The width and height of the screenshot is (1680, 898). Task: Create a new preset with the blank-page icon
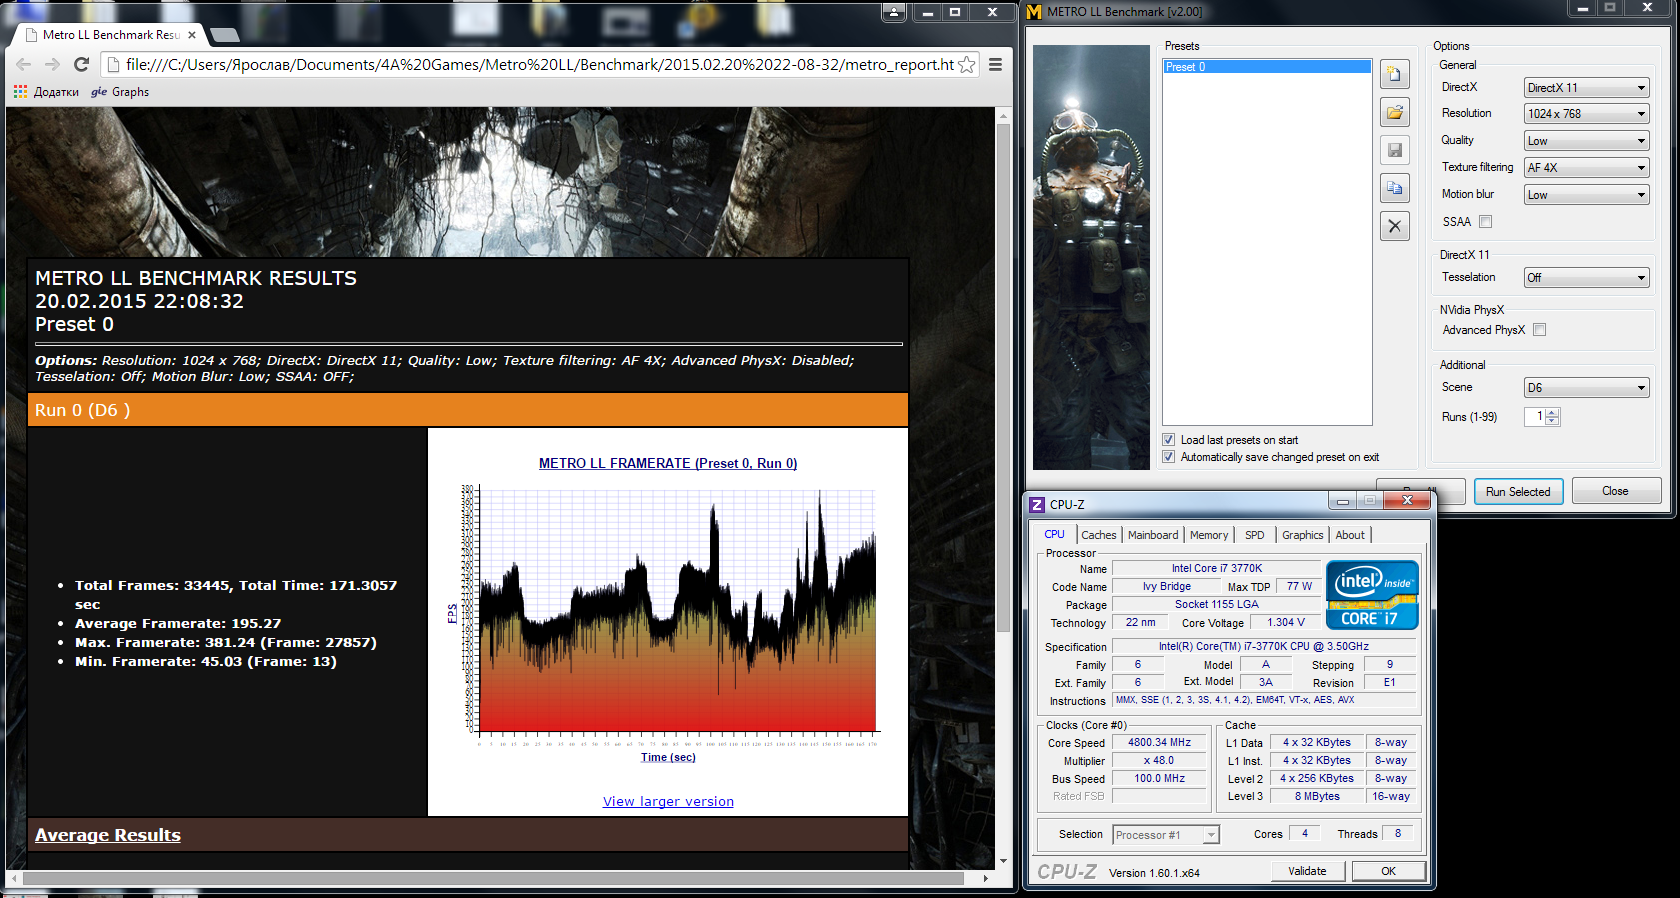[x=1395, y=75]
